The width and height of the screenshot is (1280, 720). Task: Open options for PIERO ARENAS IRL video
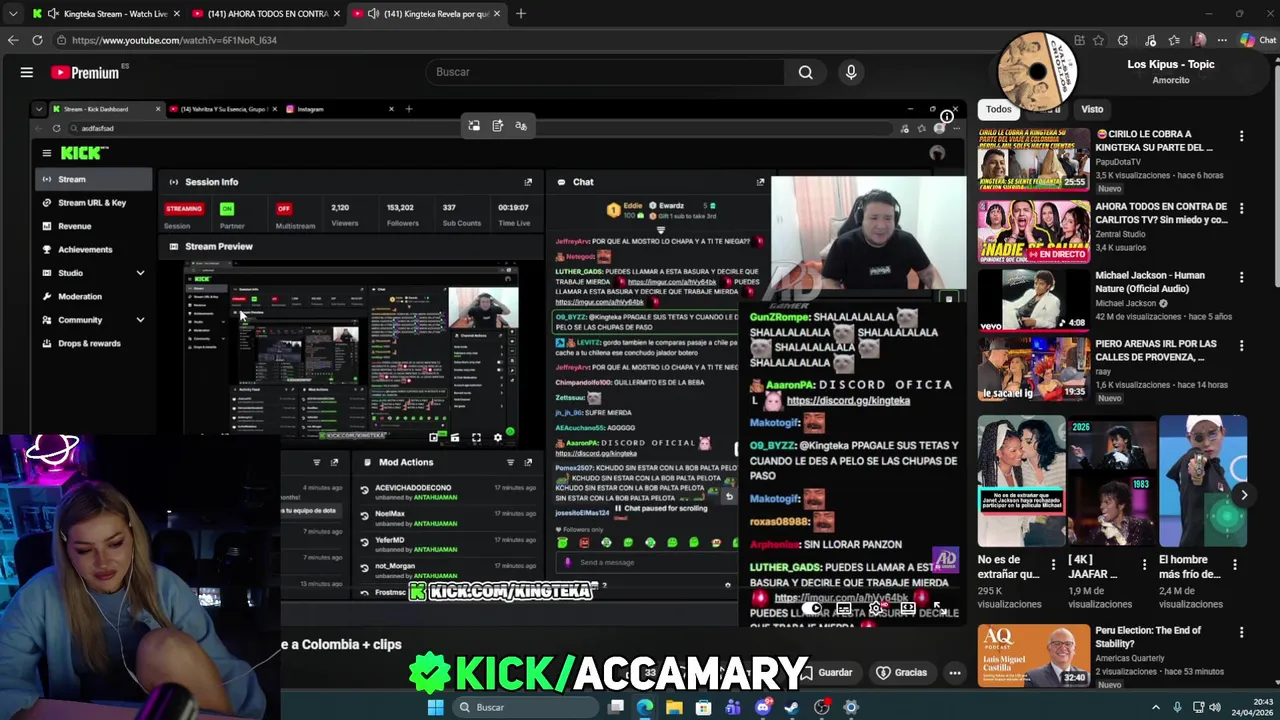(1241, 346)
